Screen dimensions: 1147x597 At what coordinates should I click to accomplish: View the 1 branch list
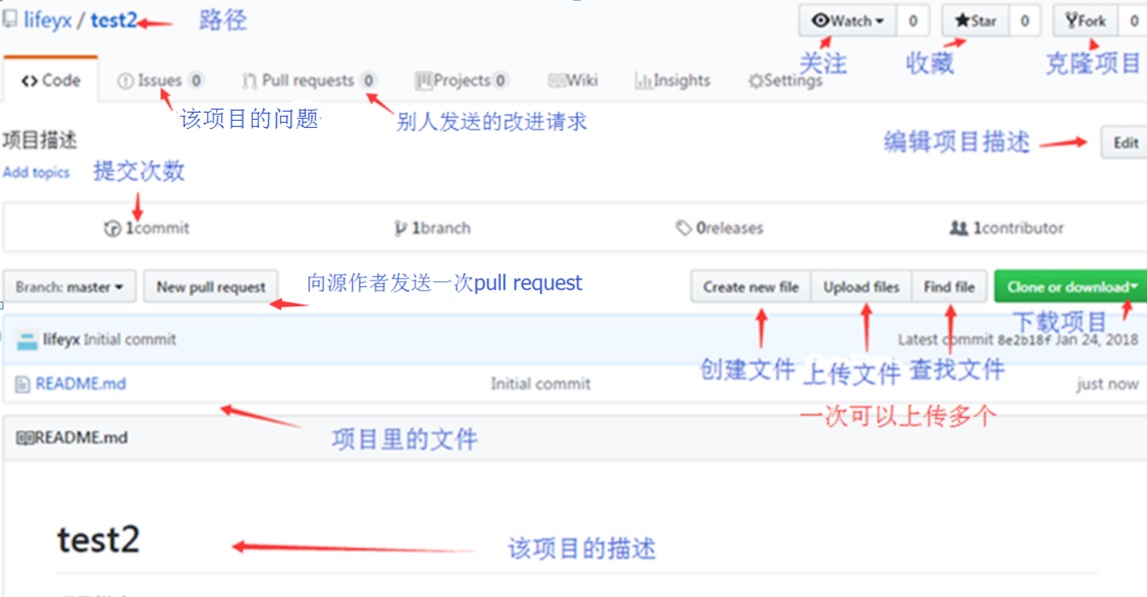coord(432,228)
